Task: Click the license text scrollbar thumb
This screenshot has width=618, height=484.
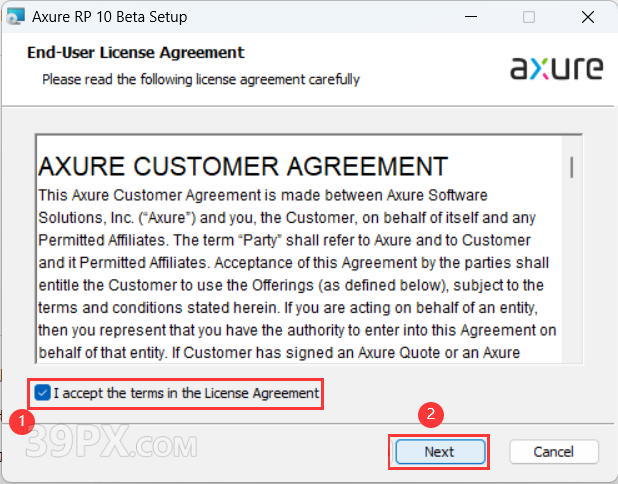Action: click(x=571, y=167)
